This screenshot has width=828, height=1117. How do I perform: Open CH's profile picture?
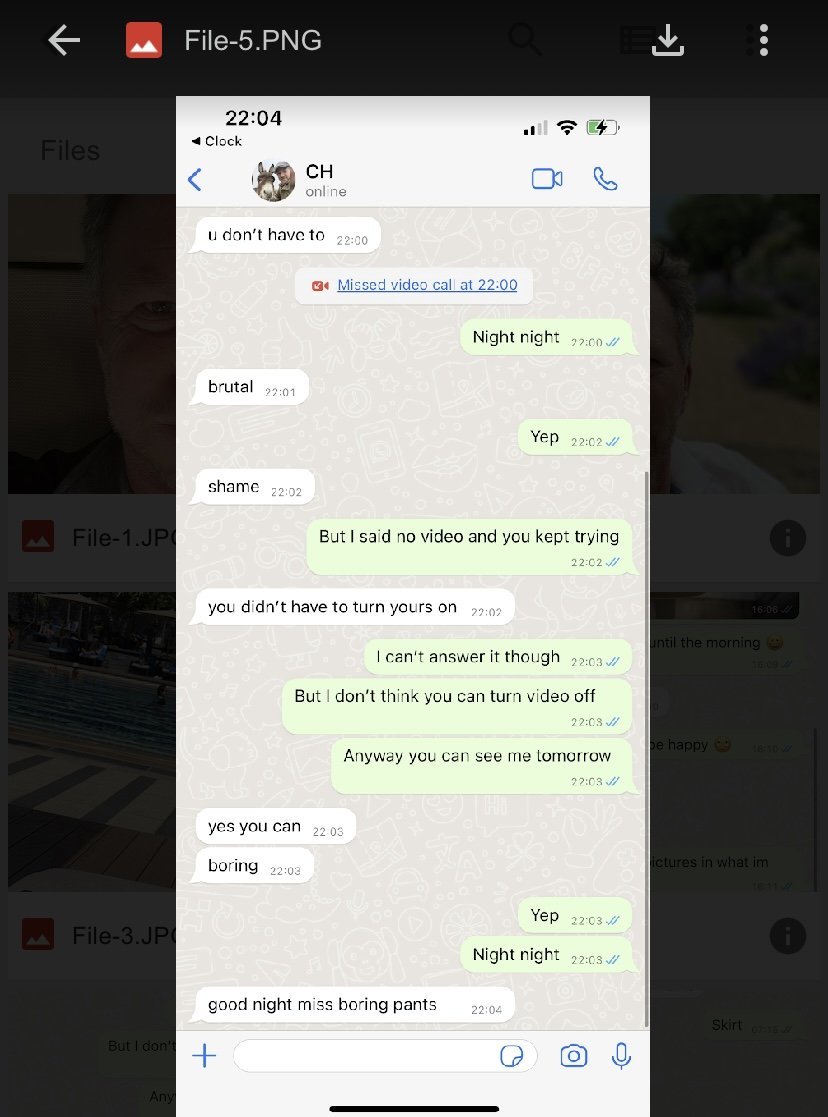(x=274, y=181)
